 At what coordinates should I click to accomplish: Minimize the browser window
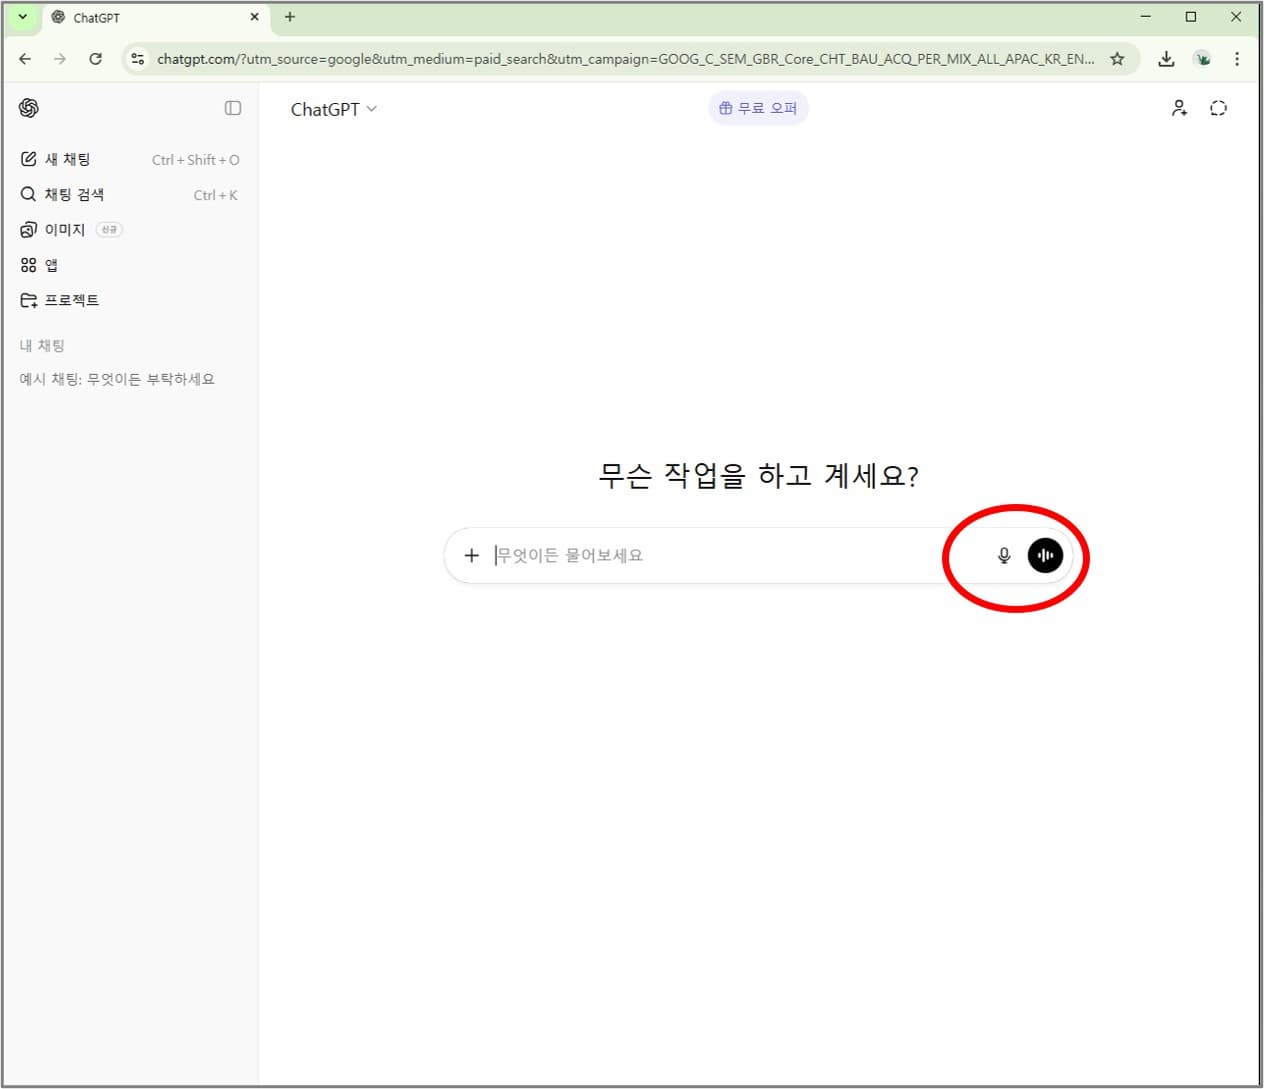pyautogui.click(x=1146, y=17)
